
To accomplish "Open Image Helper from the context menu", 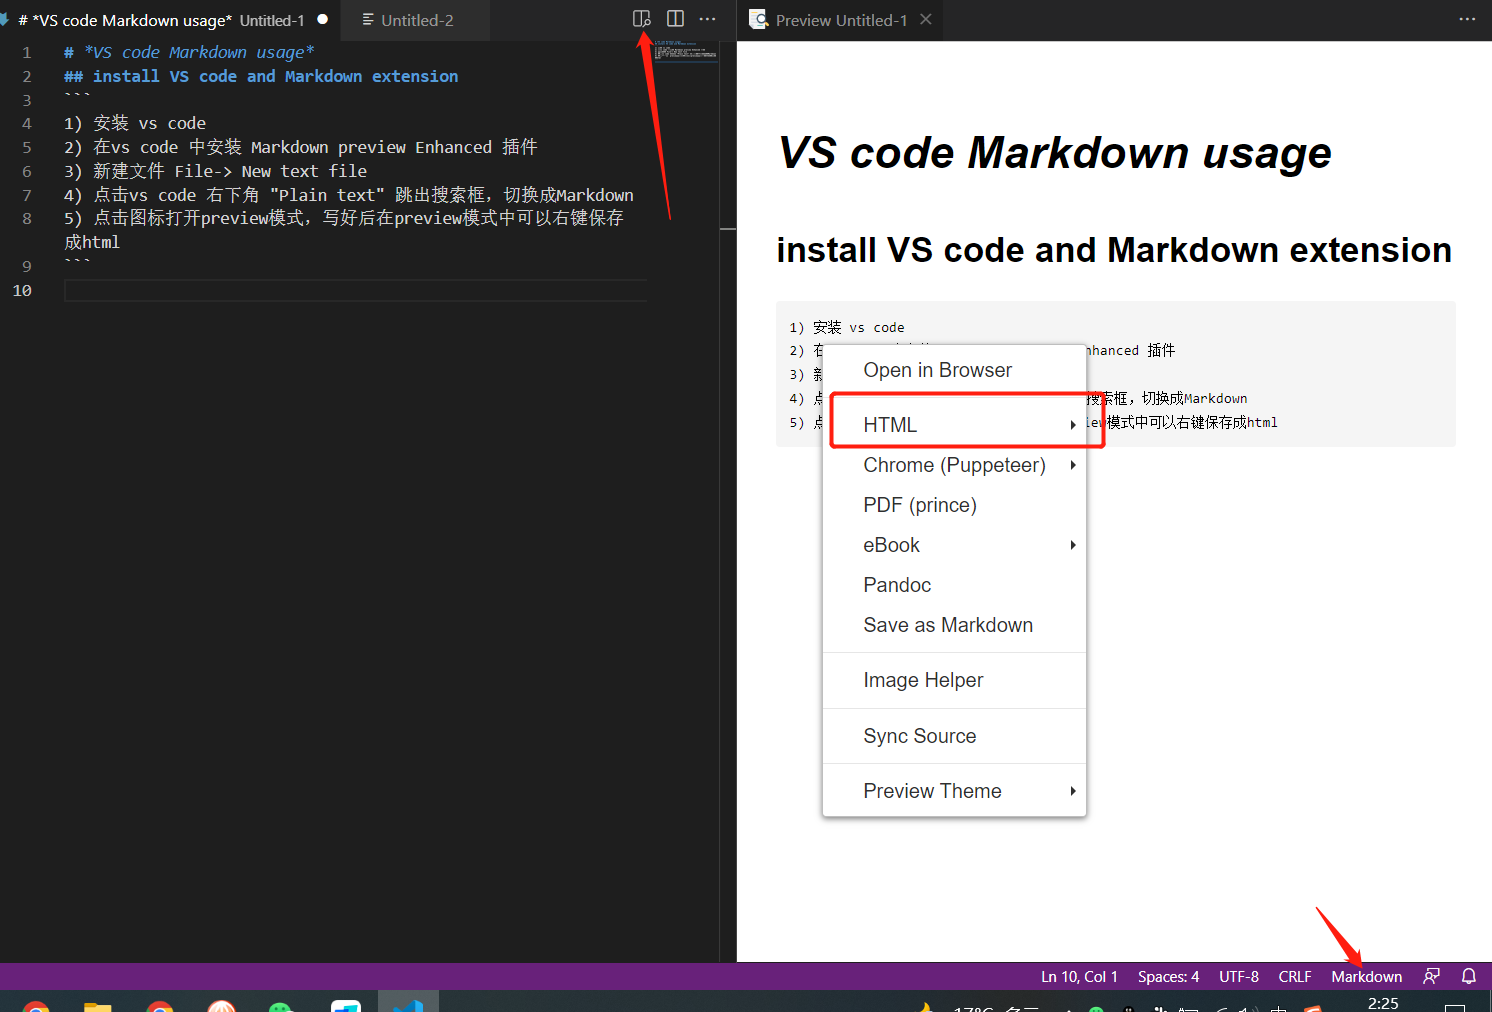I will click(954, 680).
